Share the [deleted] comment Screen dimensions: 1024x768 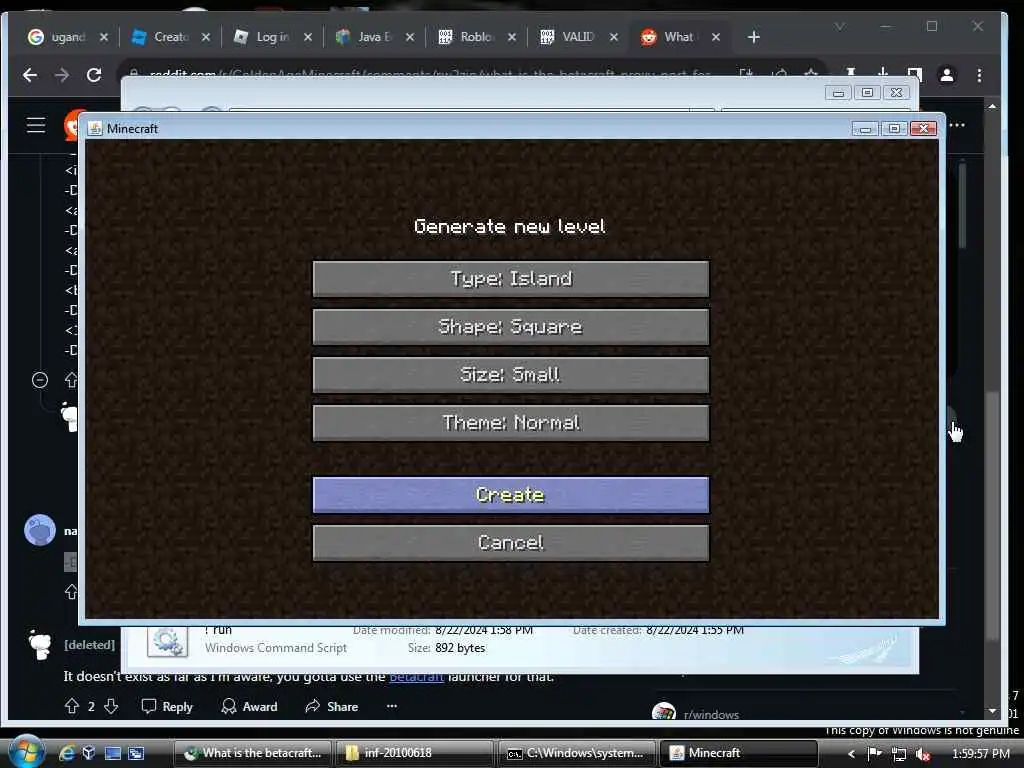pyautogui.click(x=332, y=707)
